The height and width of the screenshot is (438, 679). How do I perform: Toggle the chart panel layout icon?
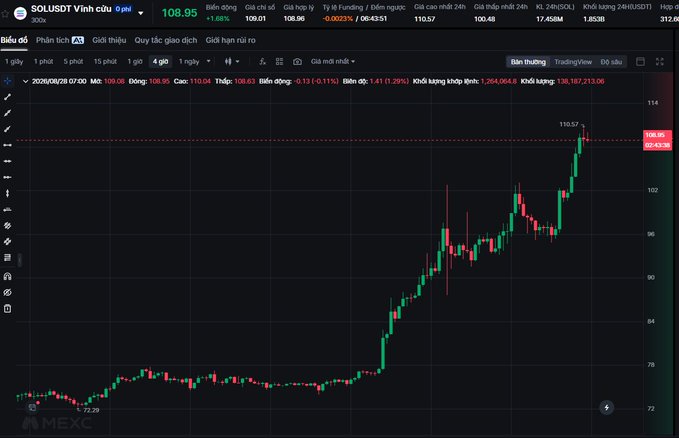pyautogui.click(x=640, y=62)
